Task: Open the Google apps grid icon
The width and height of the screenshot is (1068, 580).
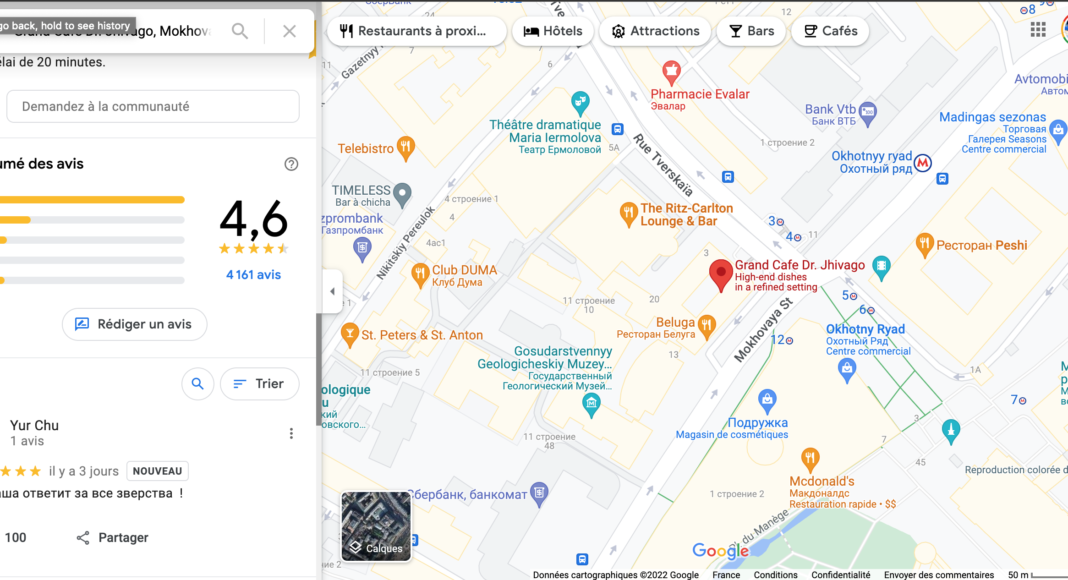Action: [x=1038, y=29]
